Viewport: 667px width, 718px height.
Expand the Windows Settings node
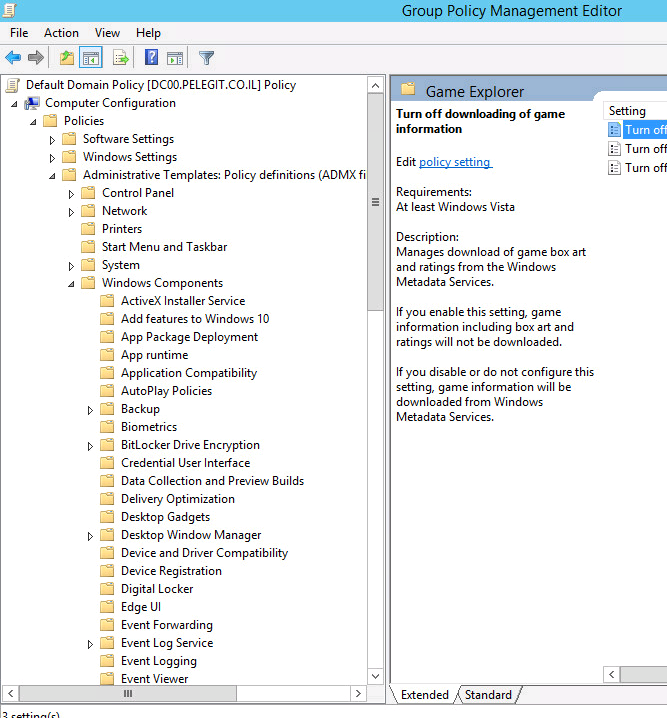[52, 158]
